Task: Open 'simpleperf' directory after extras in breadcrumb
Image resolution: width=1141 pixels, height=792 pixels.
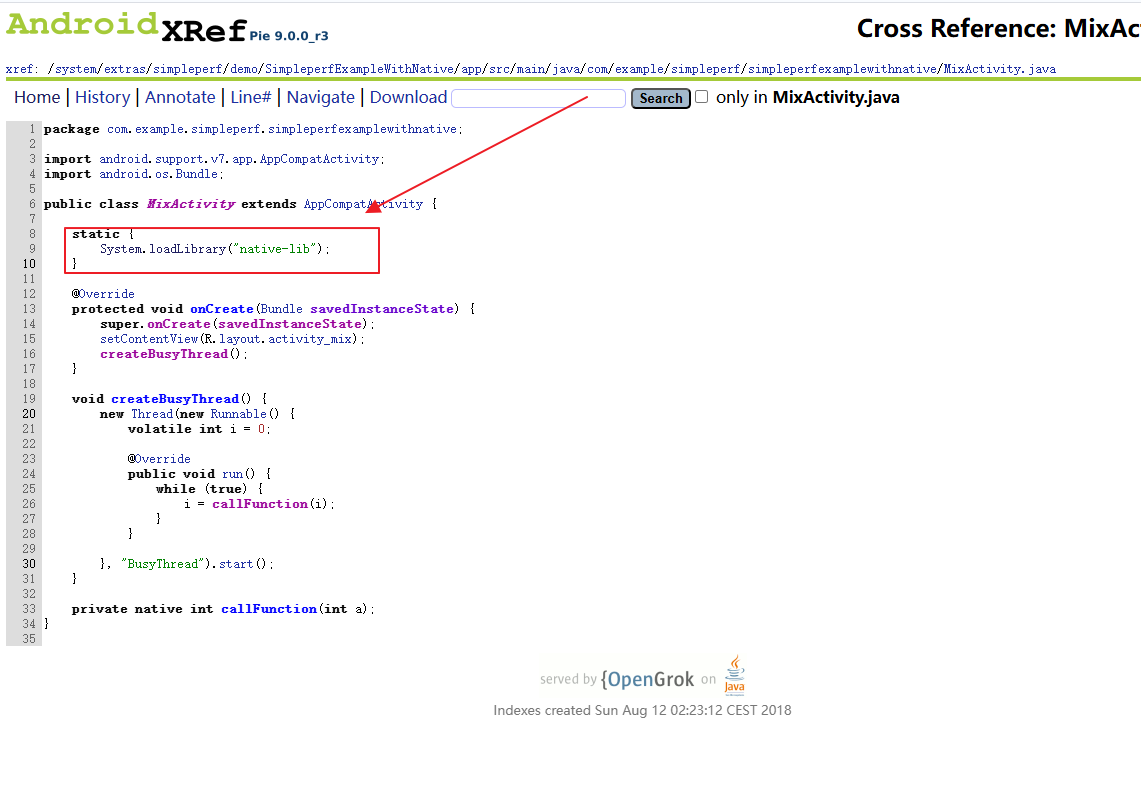Action: click(x=188, y=69)
